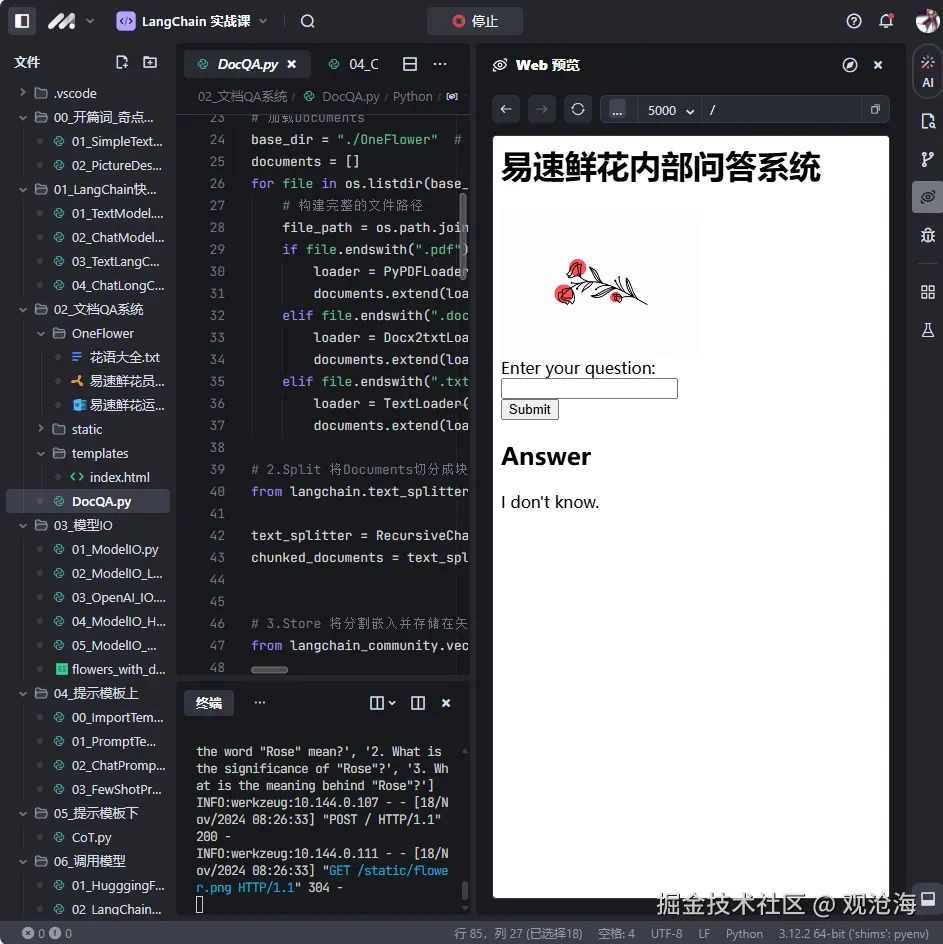
Task: Click the Submit button in the preview
Action: [x=529, y=409]
